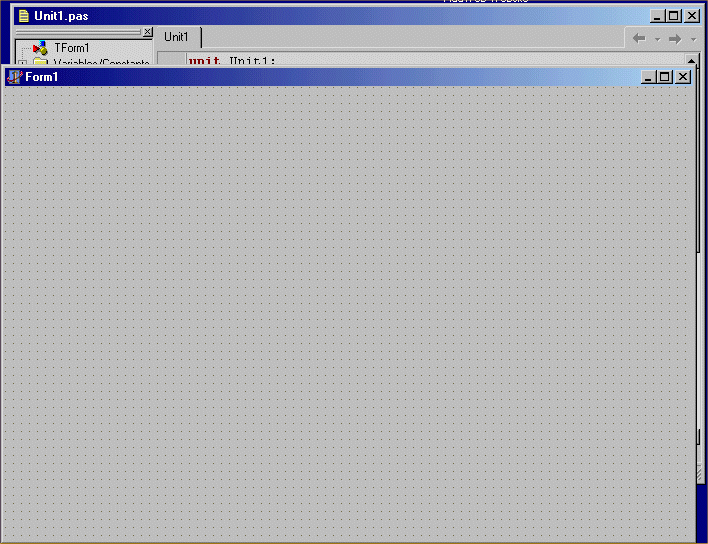Switch to the Unit1 editor tab
Viewport: 708px width, 544px height.
[x=177, y=37]
